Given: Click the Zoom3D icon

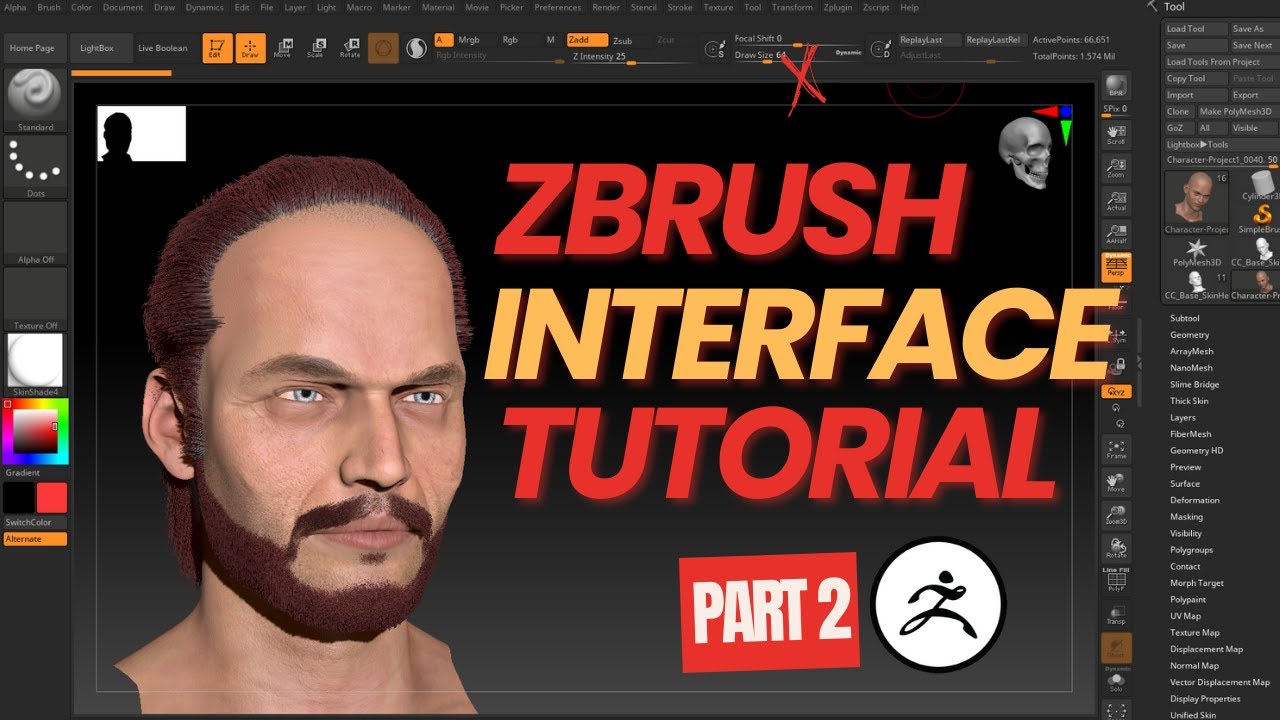Looking at the screenshot, I should [x=1116, y=515].
